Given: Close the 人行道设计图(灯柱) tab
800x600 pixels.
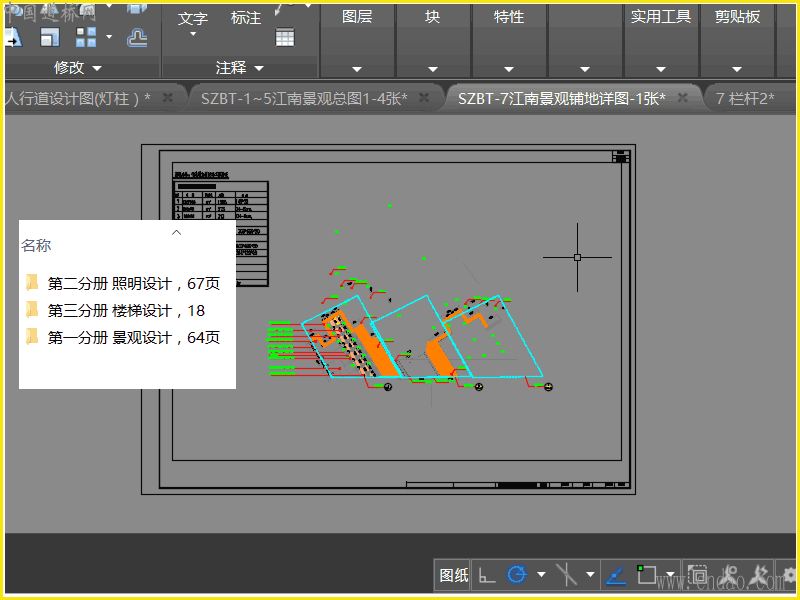Looking at the screenshot, I should pyautogui.click(x=167, y=97).
